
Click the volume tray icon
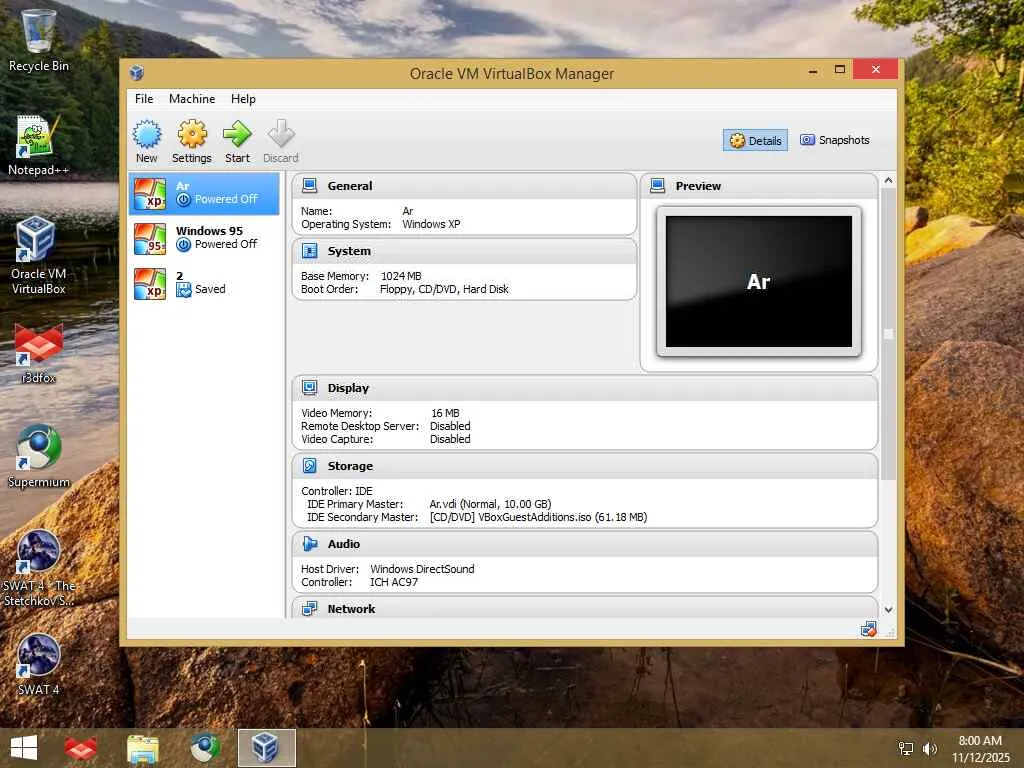coord(930,748)
